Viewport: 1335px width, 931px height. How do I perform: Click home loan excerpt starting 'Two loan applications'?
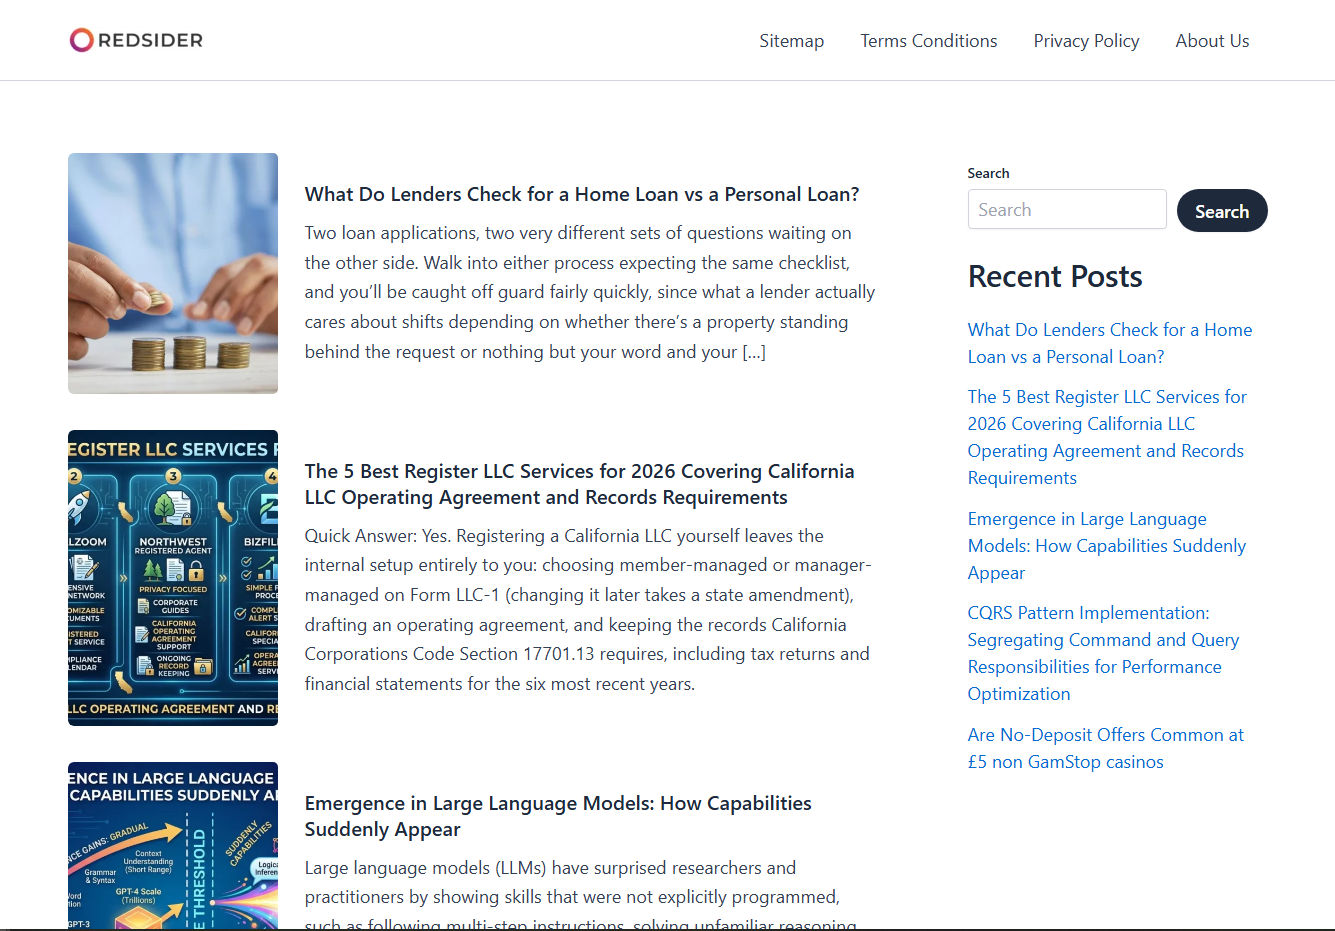(590, 292)
